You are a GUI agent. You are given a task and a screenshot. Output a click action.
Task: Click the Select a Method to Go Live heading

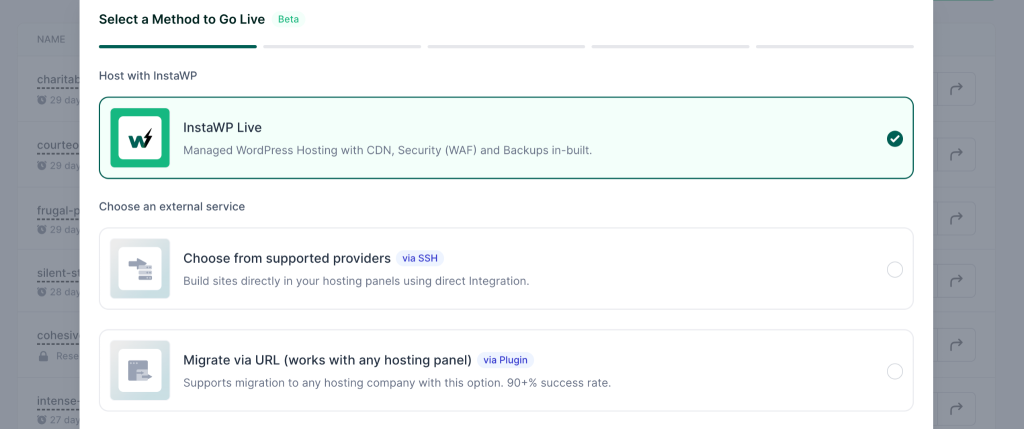coord(182,19)
